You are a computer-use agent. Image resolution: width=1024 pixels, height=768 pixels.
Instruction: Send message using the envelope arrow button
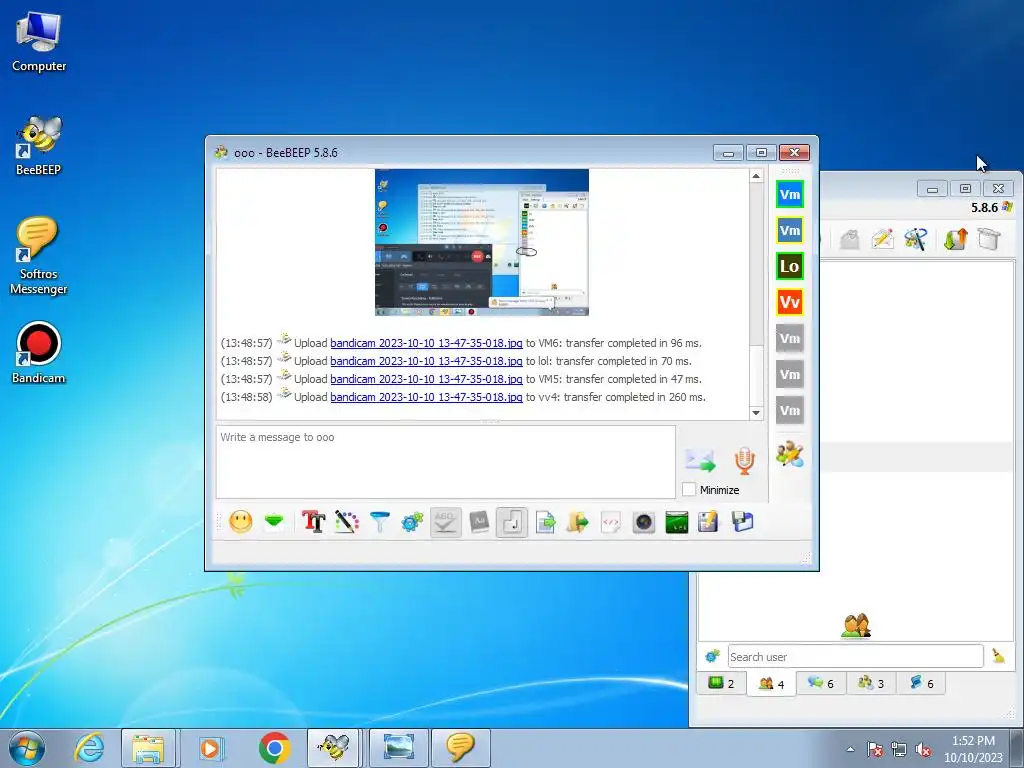point(700,460)
